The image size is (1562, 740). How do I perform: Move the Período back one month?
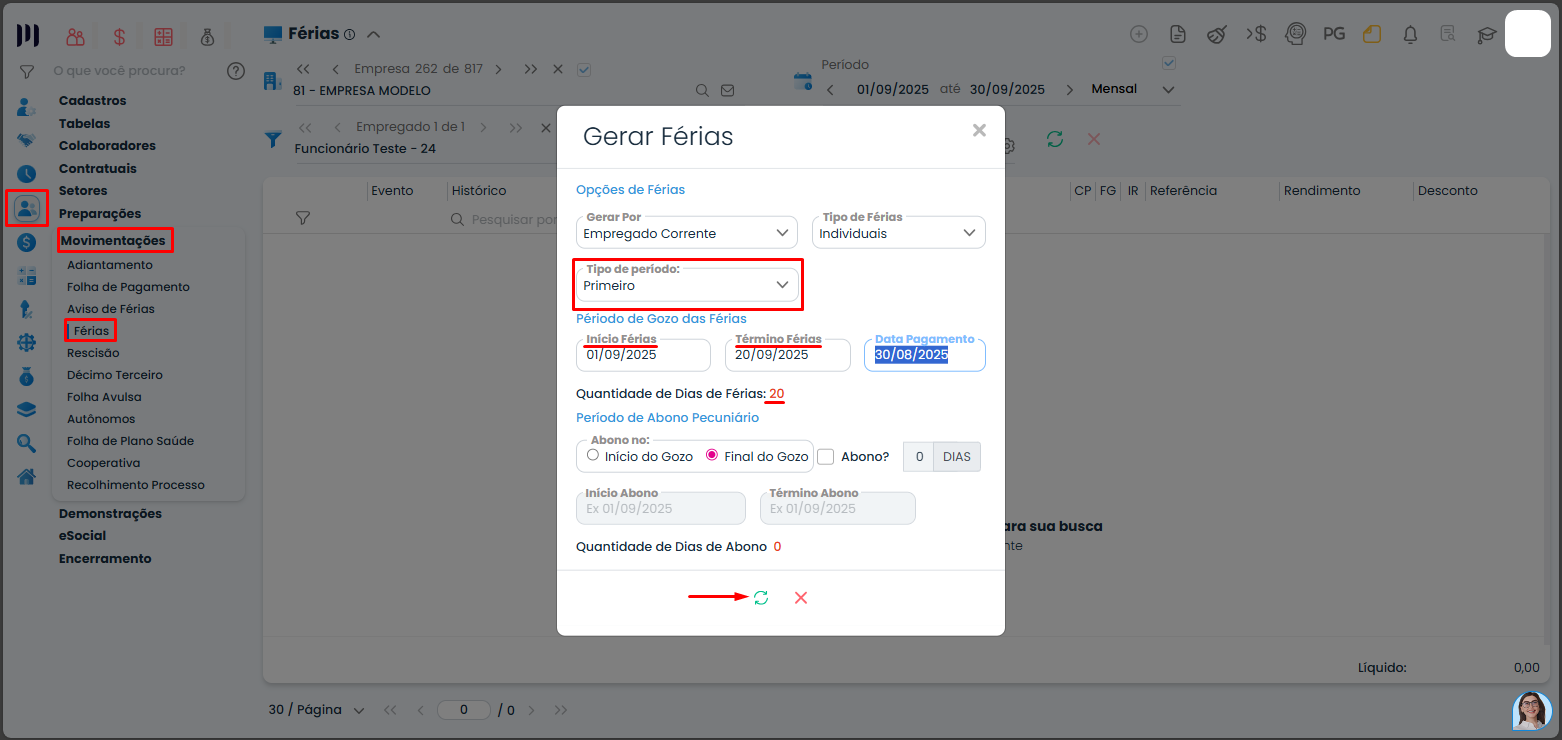[x=830, y=90]
